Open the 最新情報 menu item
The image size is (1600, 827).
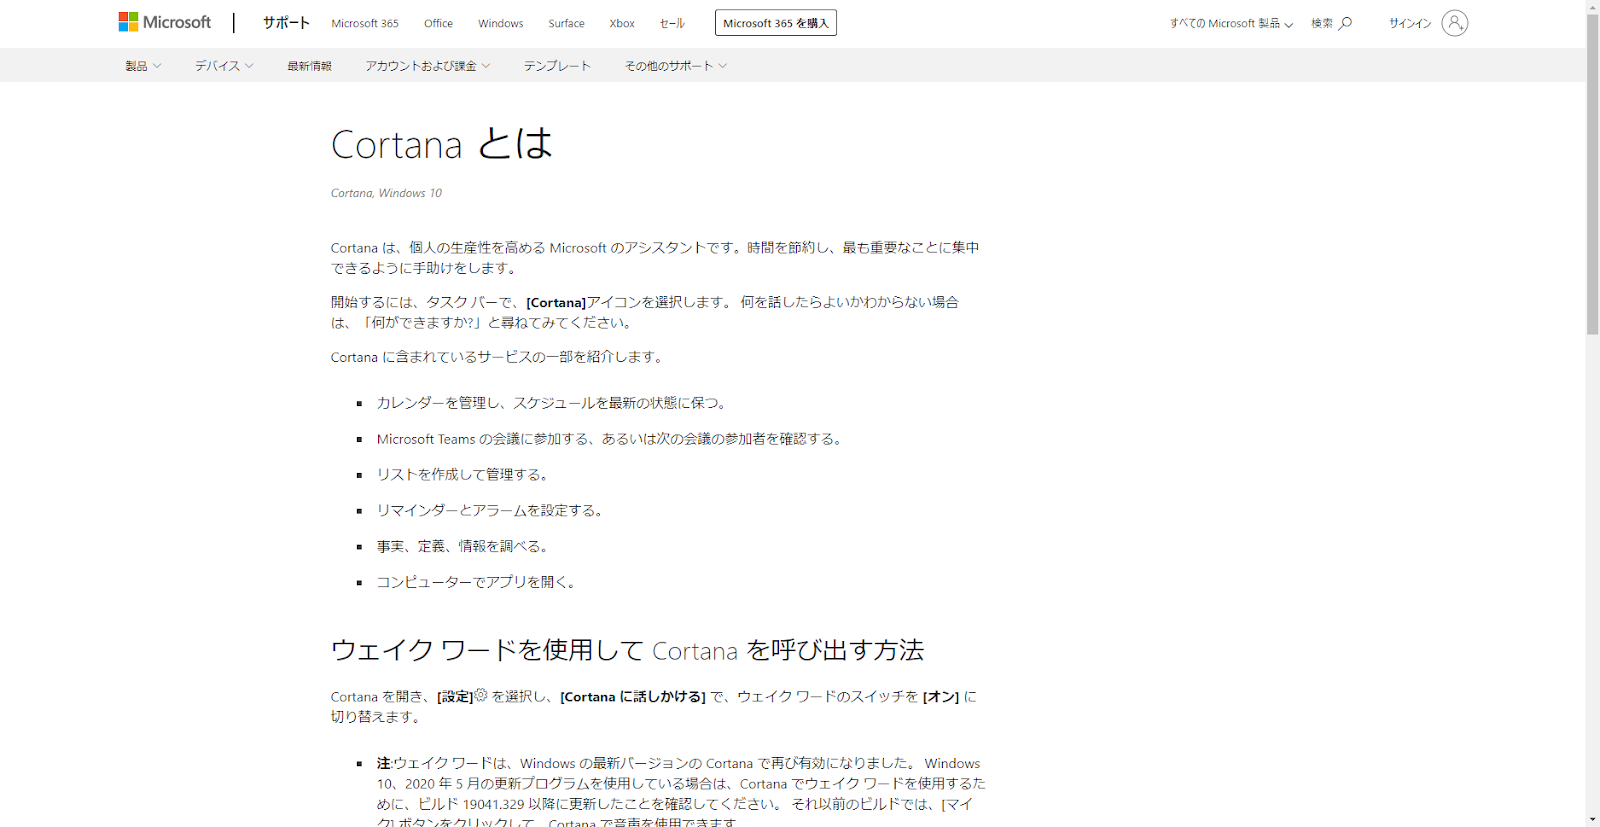(309, 66)
